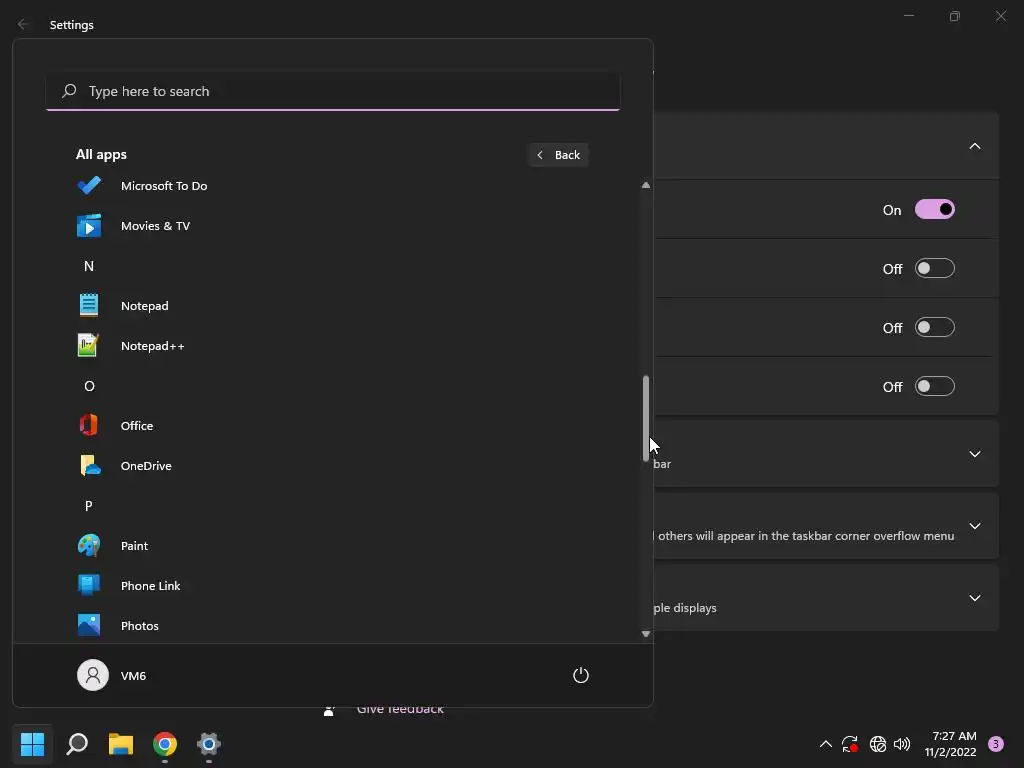Launch the Paint palette icon
The height and width of the screenshot is (768, 1024).
tap(89, 545)
